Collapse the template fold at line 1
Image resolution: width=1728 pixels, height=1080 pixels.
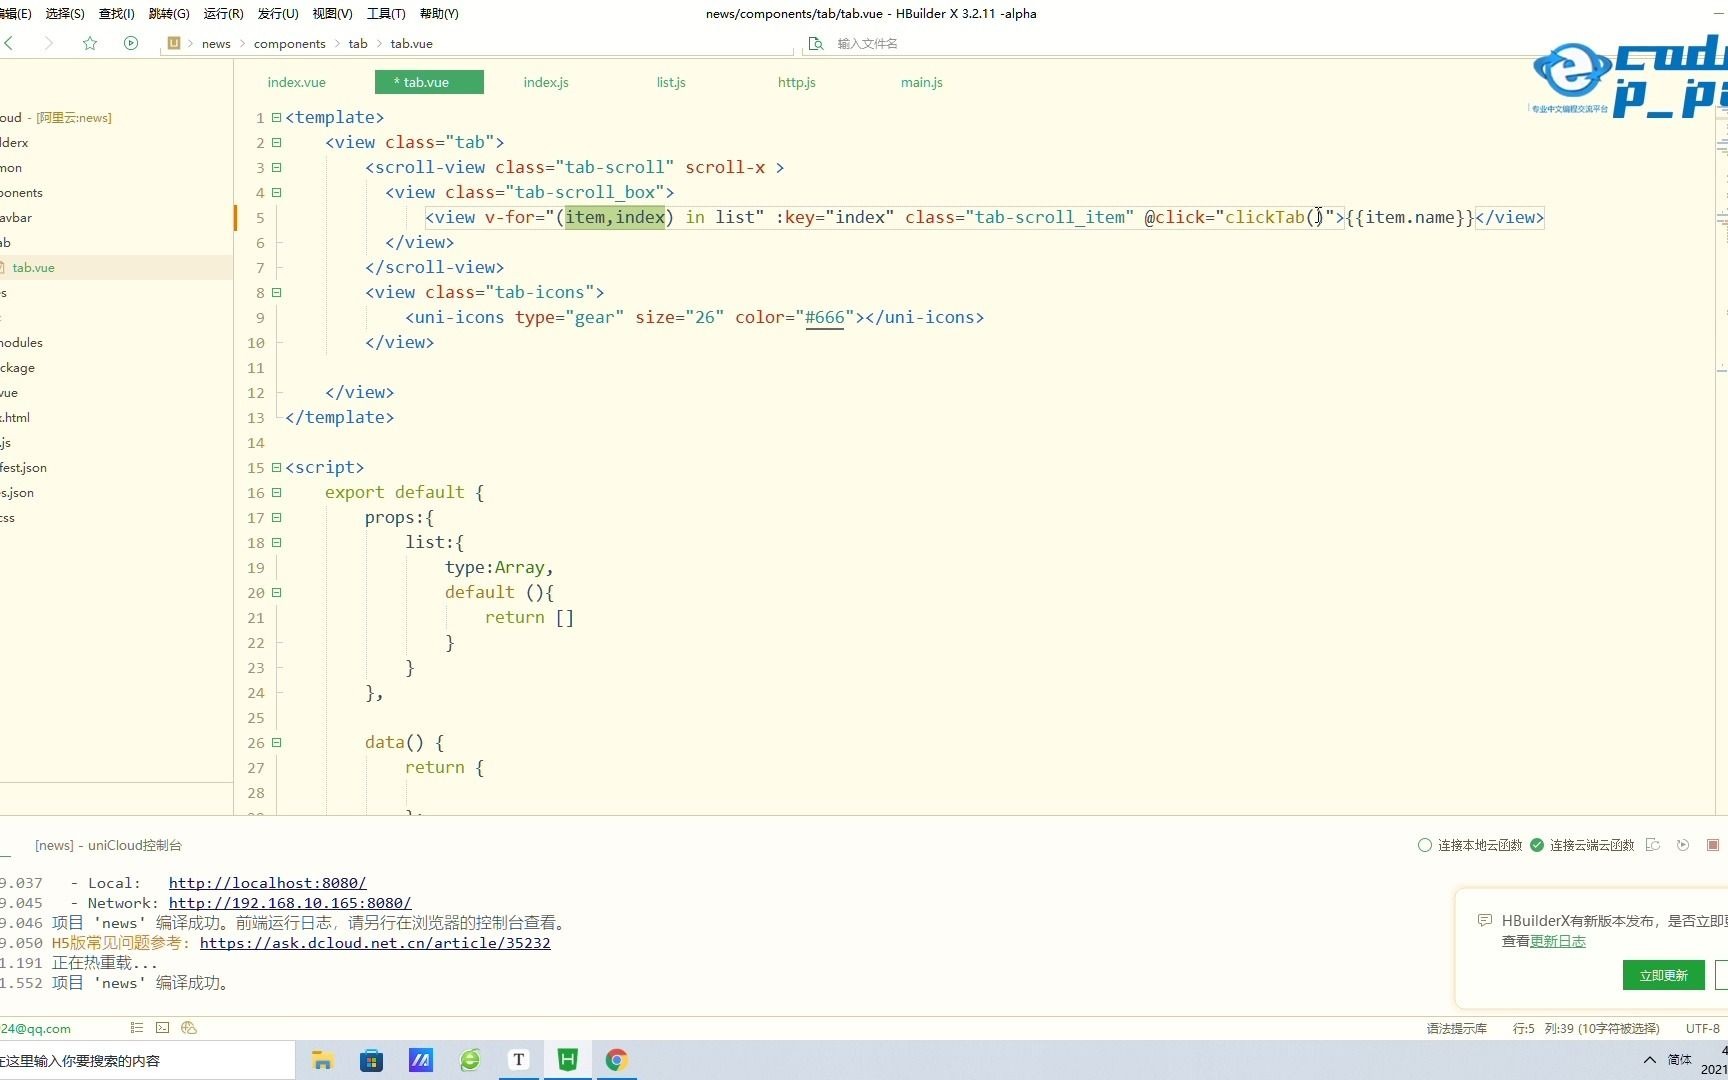pos(276,118)
